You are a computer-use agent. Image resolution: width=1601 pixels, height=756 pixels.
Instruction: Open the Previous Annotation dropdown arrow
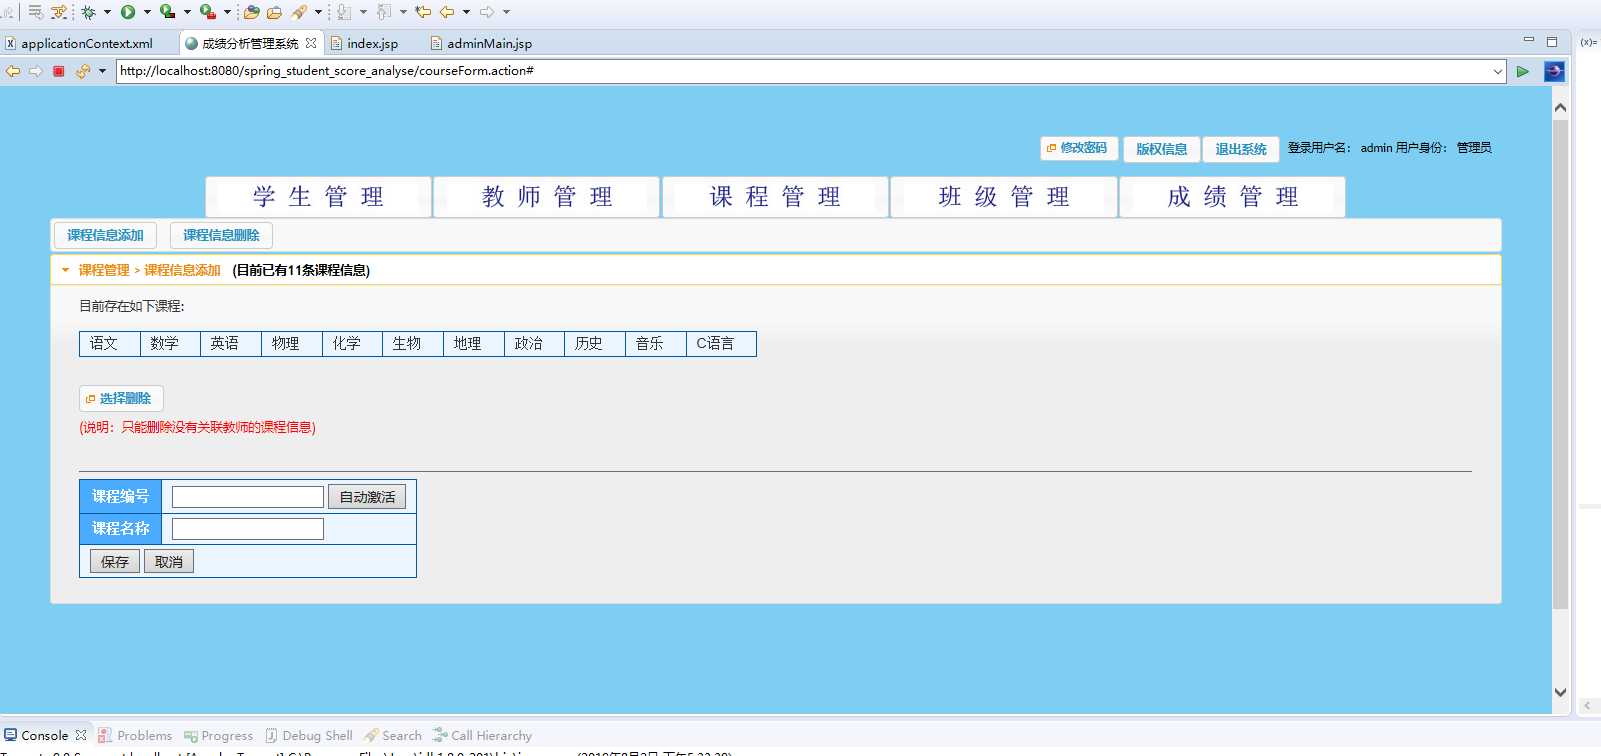pyautogui.click(x=403, y=12)
